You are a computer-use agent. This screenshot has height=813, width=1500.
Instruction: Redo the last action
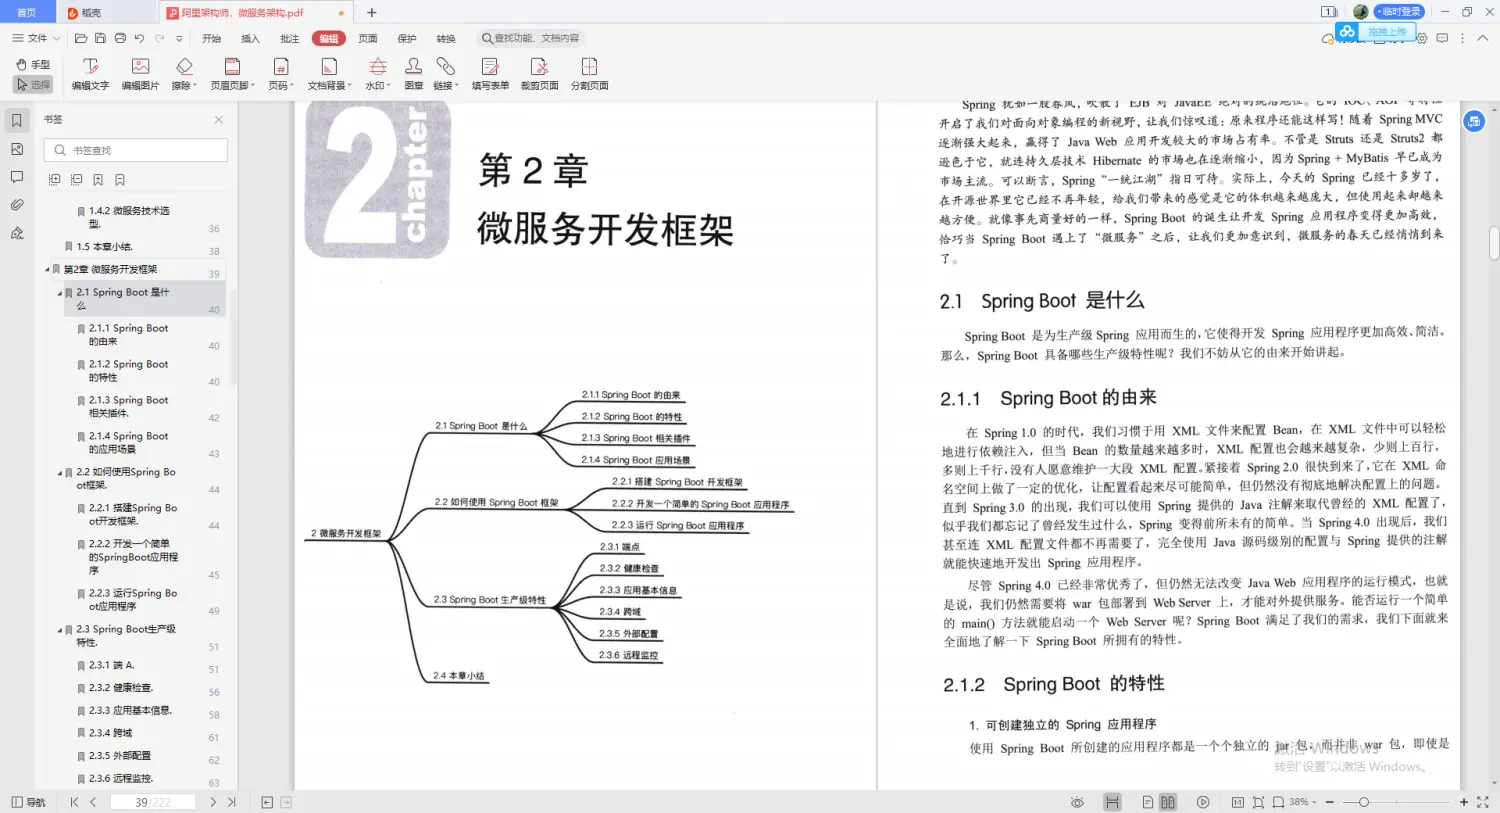coord(159,38)
